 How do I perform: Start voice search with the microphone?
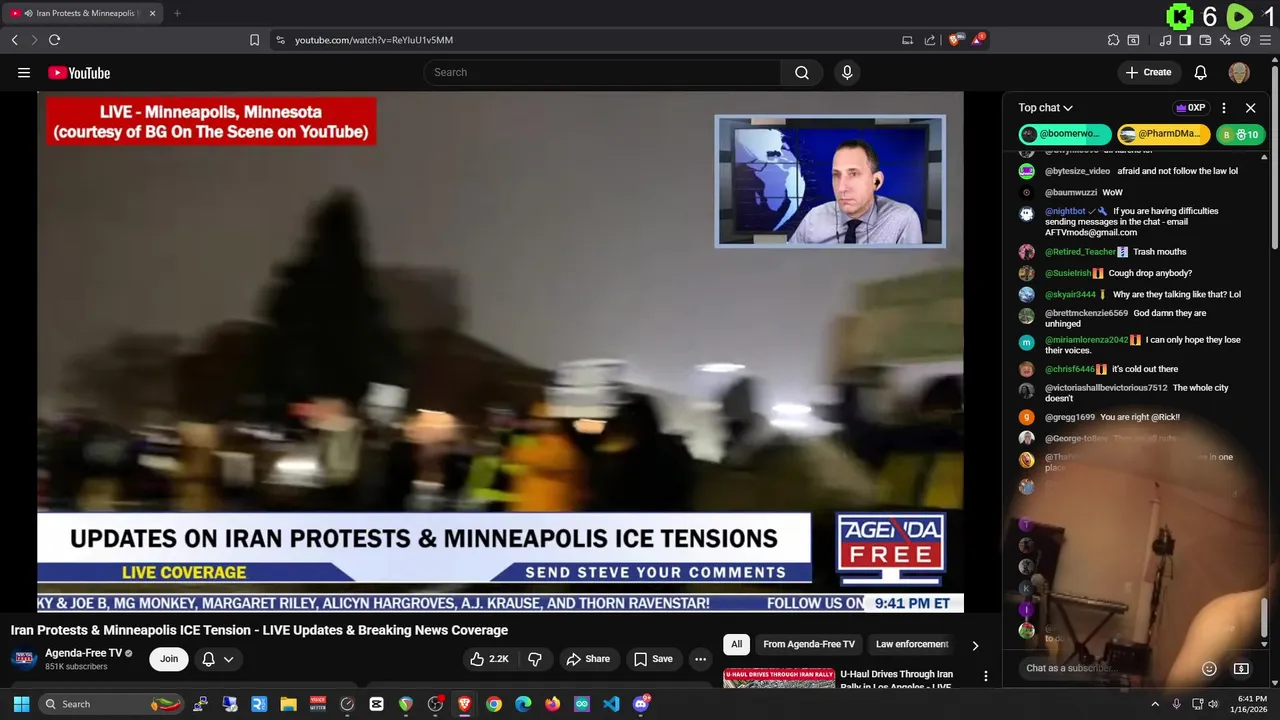click(x=847, y=72)
